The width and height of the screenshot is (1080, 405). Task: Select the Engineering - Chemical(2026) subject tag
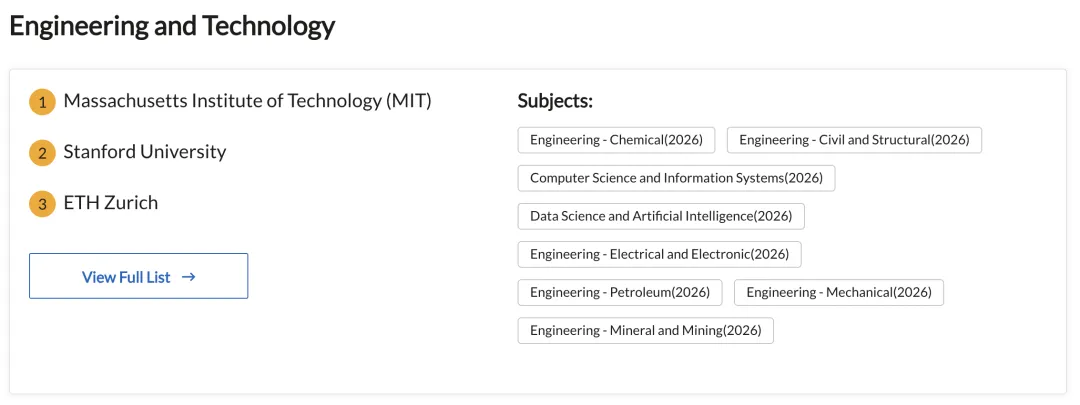coord(616,140)
